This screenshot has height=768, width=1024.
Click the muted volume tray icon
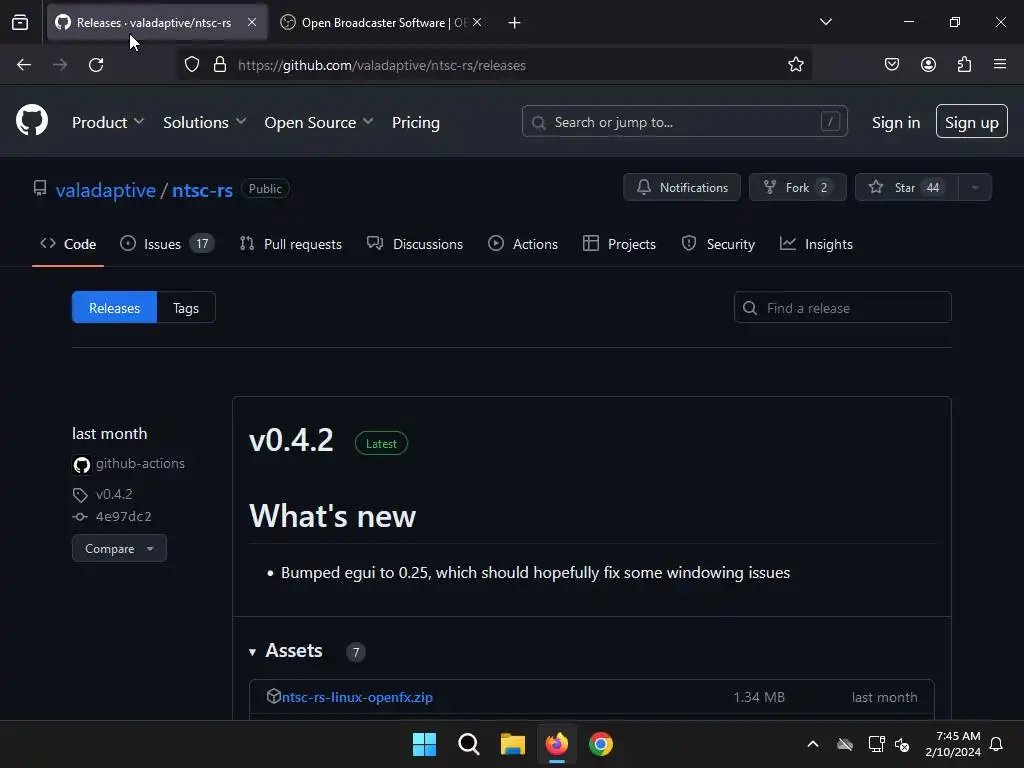(x=902, y=744)
